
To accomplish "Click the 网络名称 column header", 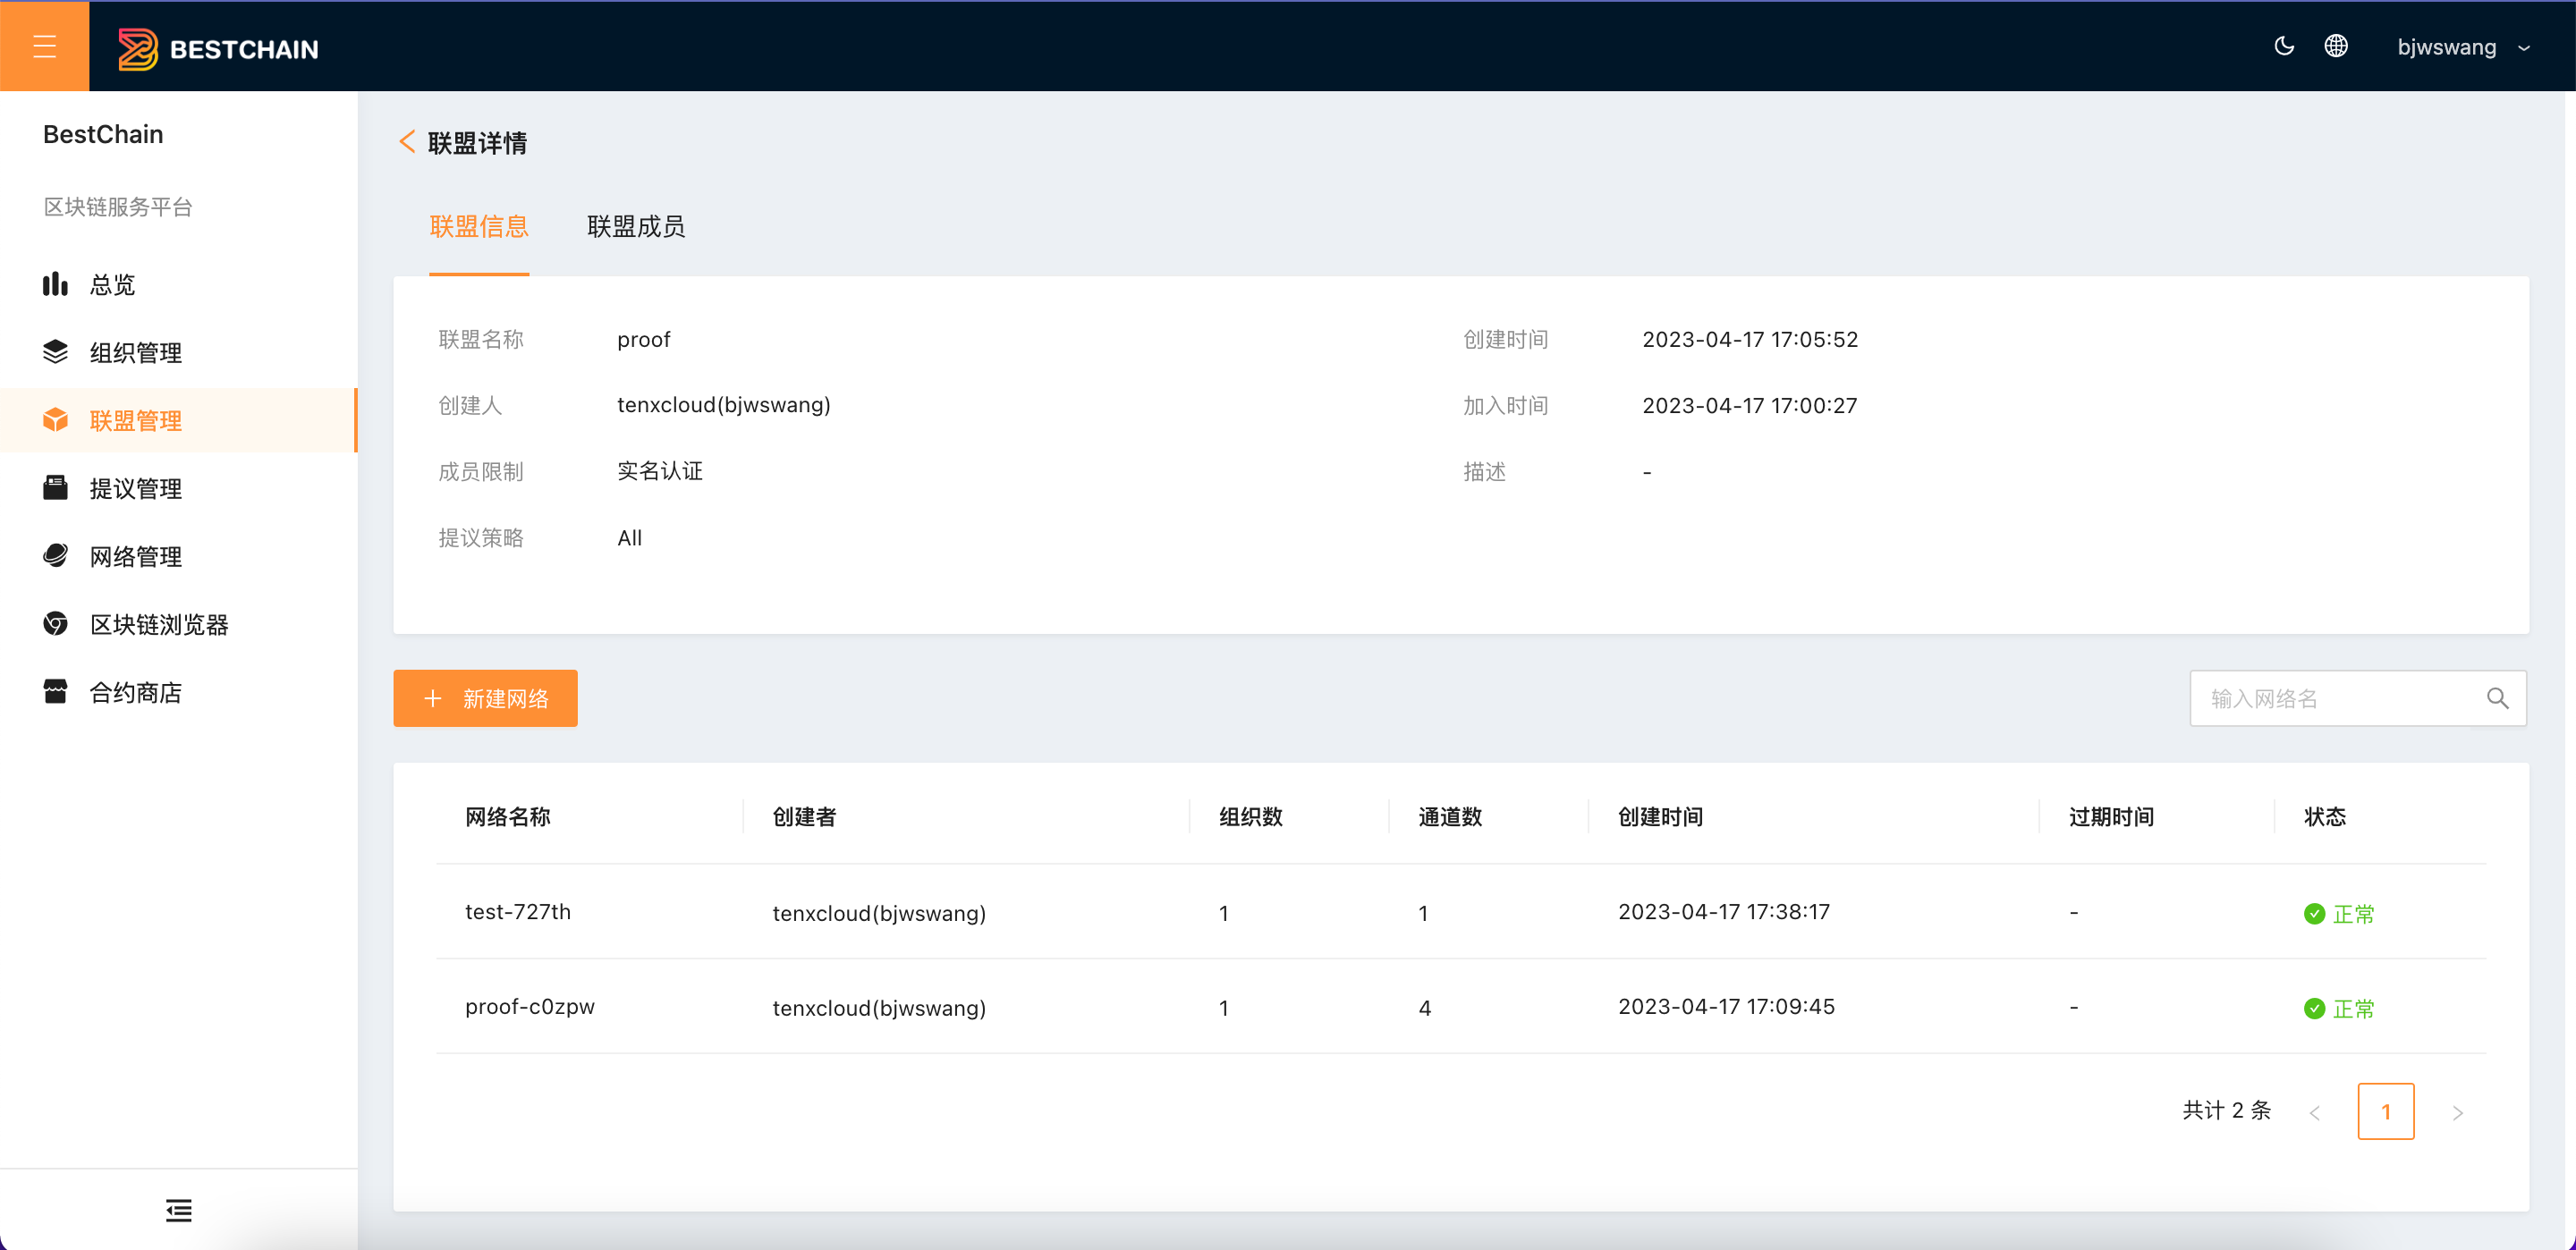I will (508, 816).
